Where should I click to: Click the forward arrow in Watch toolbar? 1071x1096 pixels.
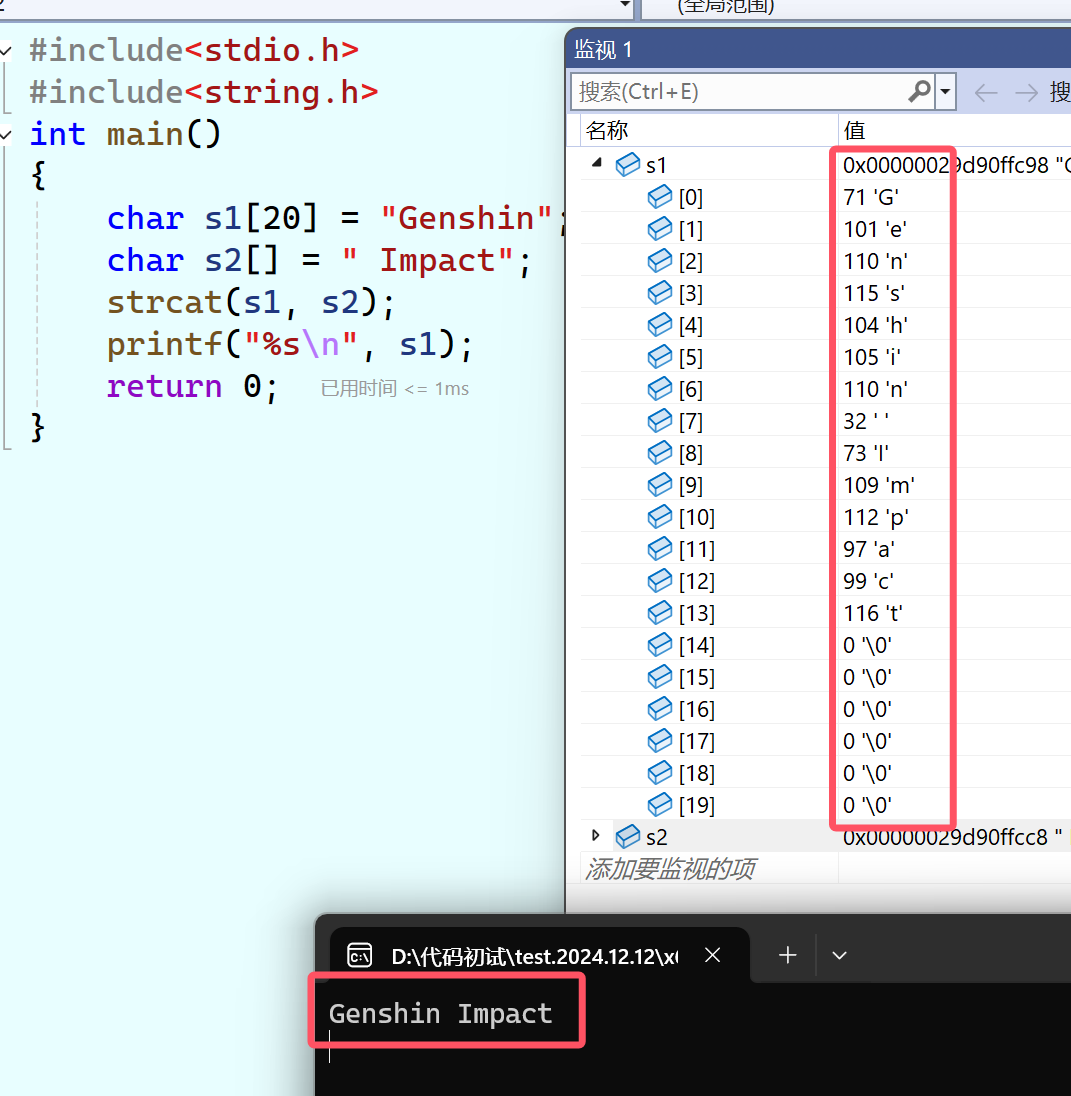1026,92
